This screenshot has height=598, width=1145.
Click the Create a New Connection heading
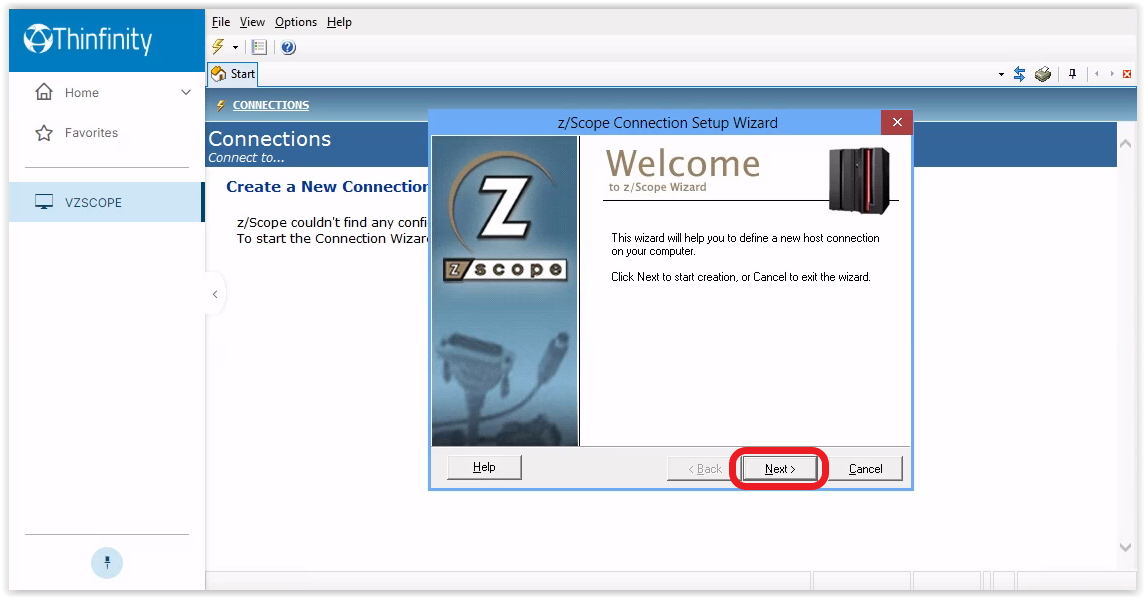click(328, 187)
